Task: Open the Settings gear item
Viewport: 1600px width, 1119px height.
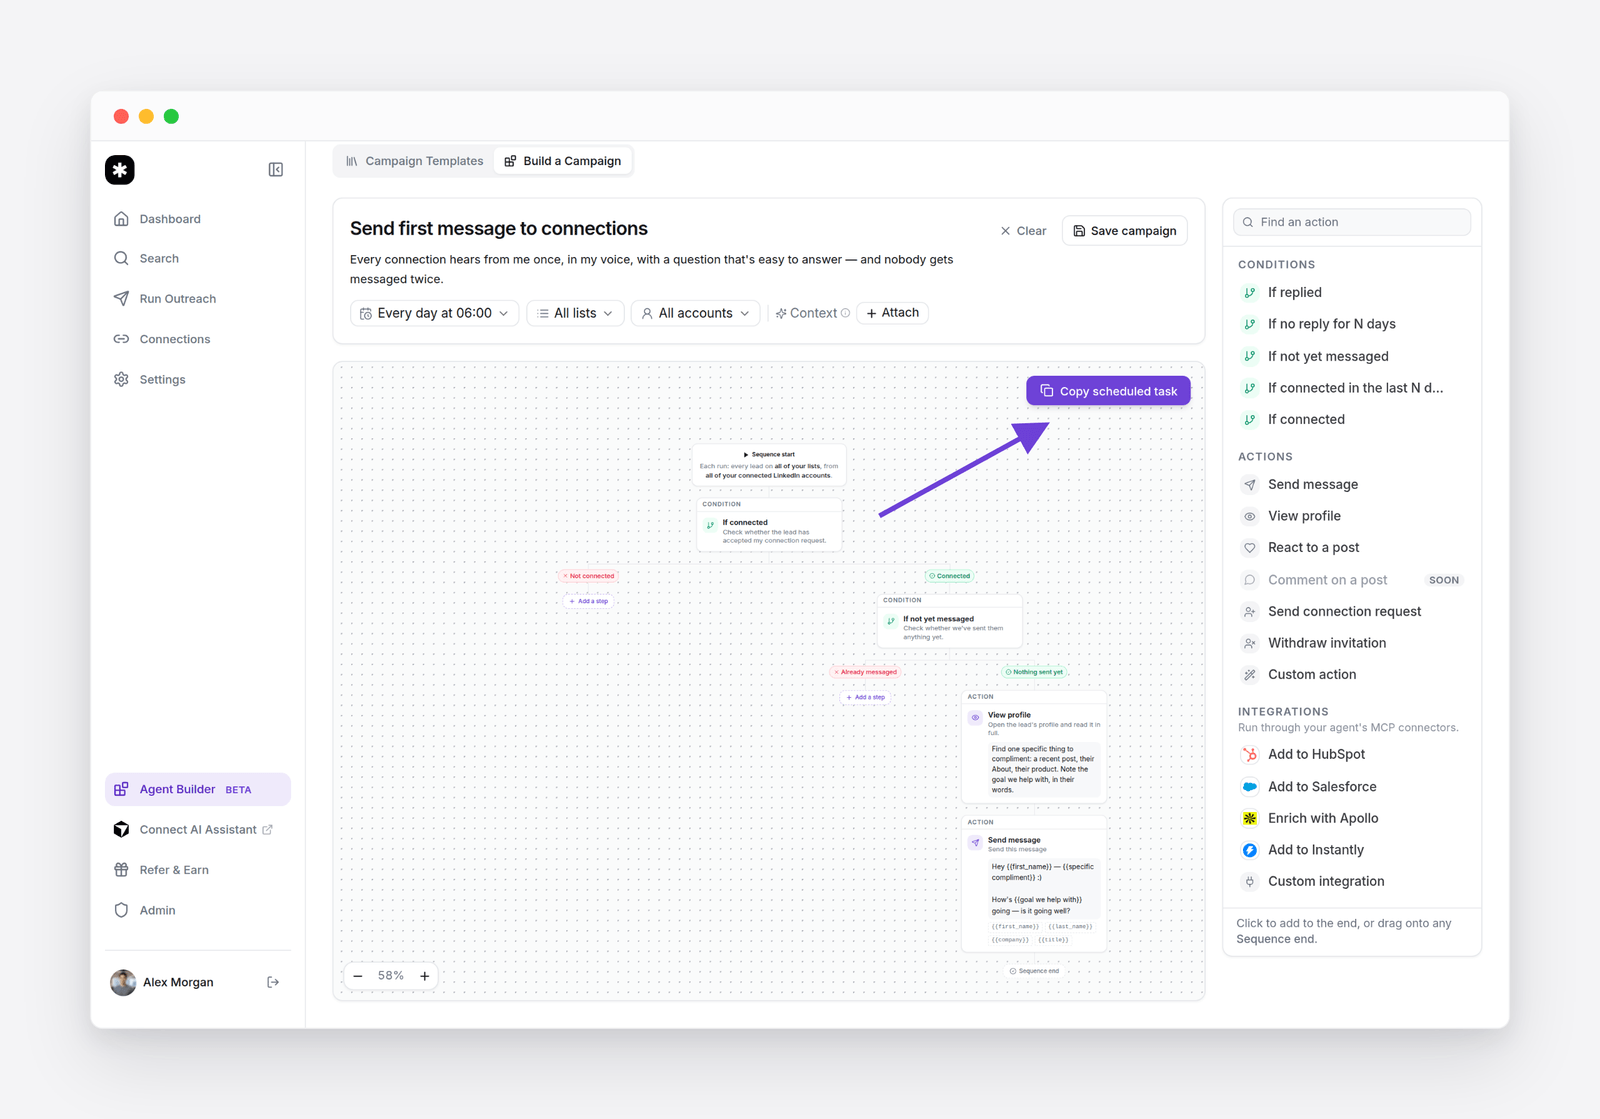Action: [198, 379]
